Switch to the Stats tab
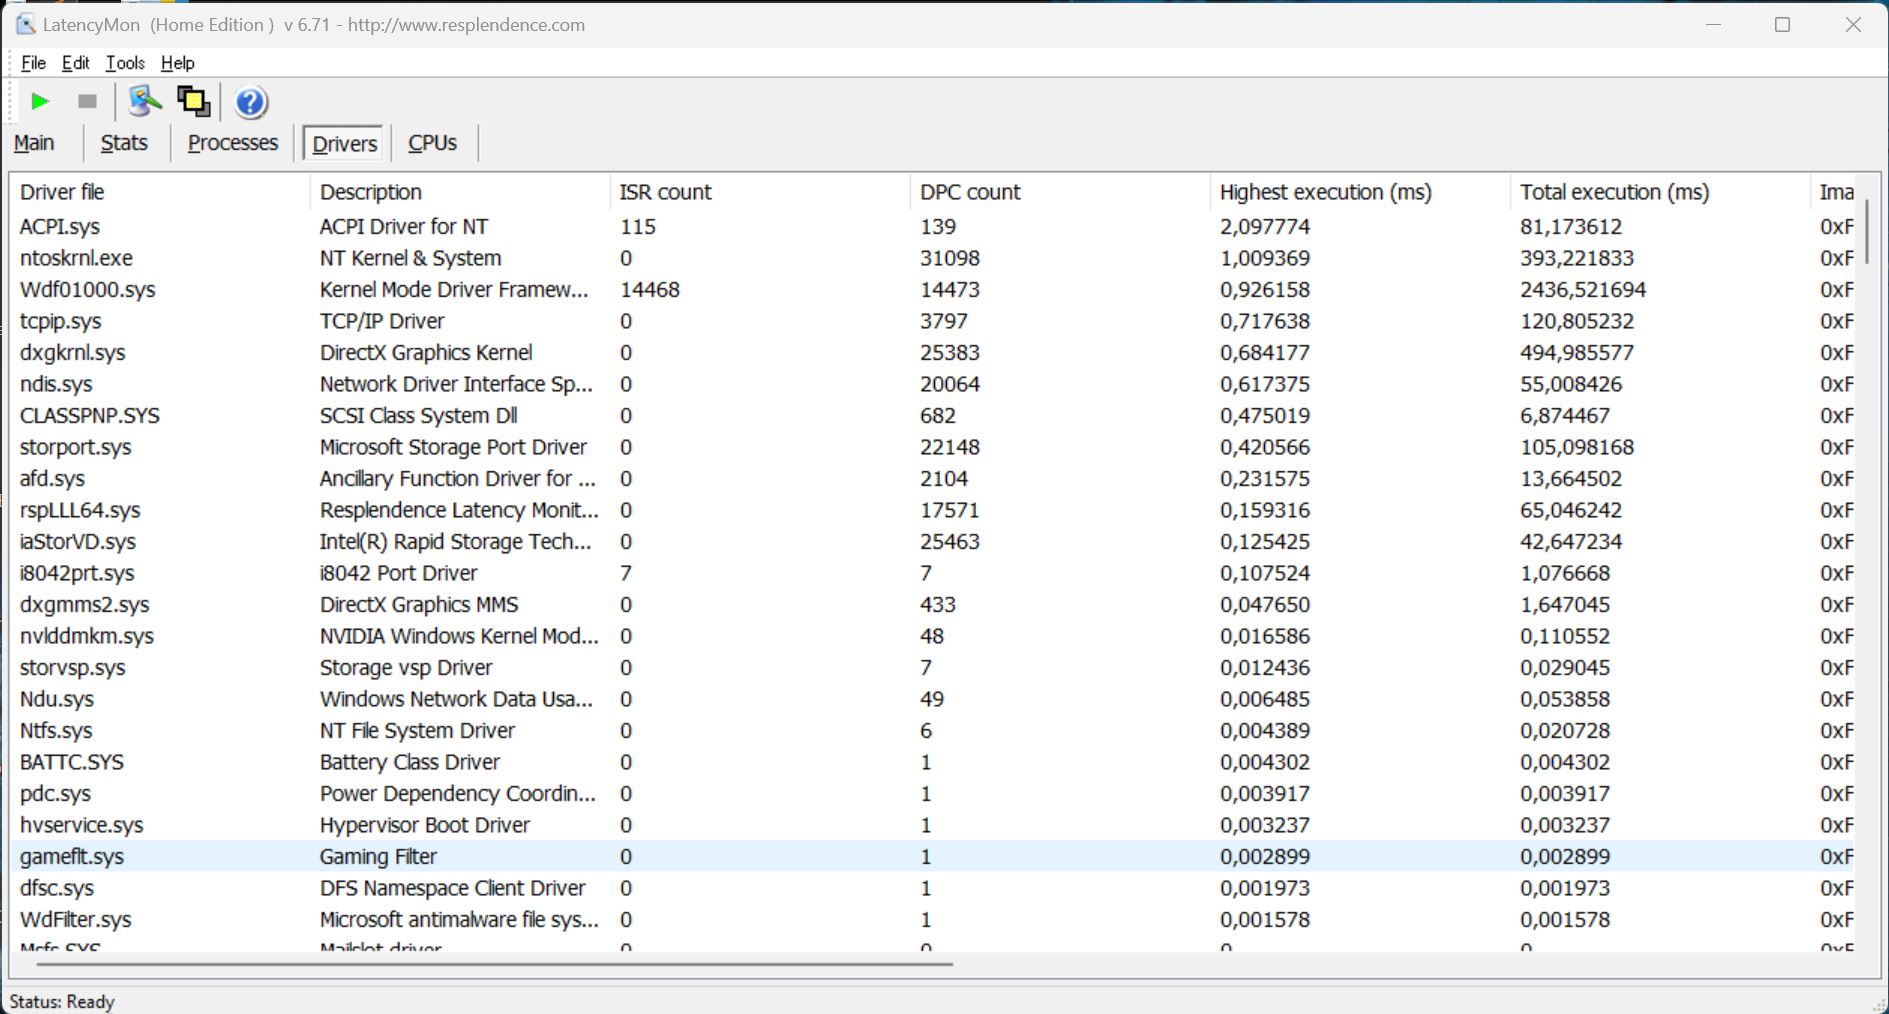Viewport: 1889px width, 1014px height. (x=124, y=143)
